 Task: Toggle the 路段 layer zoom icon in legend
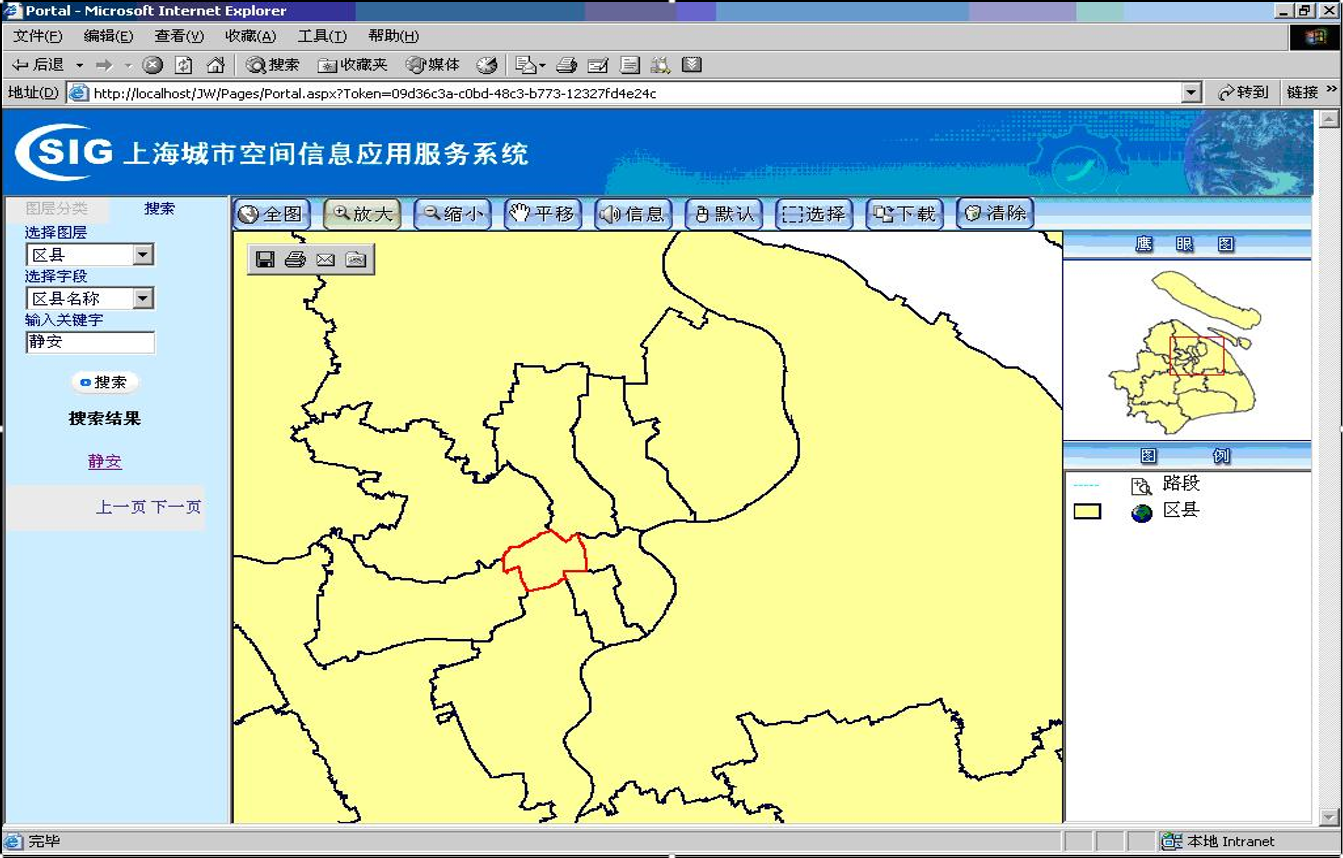1141,486
